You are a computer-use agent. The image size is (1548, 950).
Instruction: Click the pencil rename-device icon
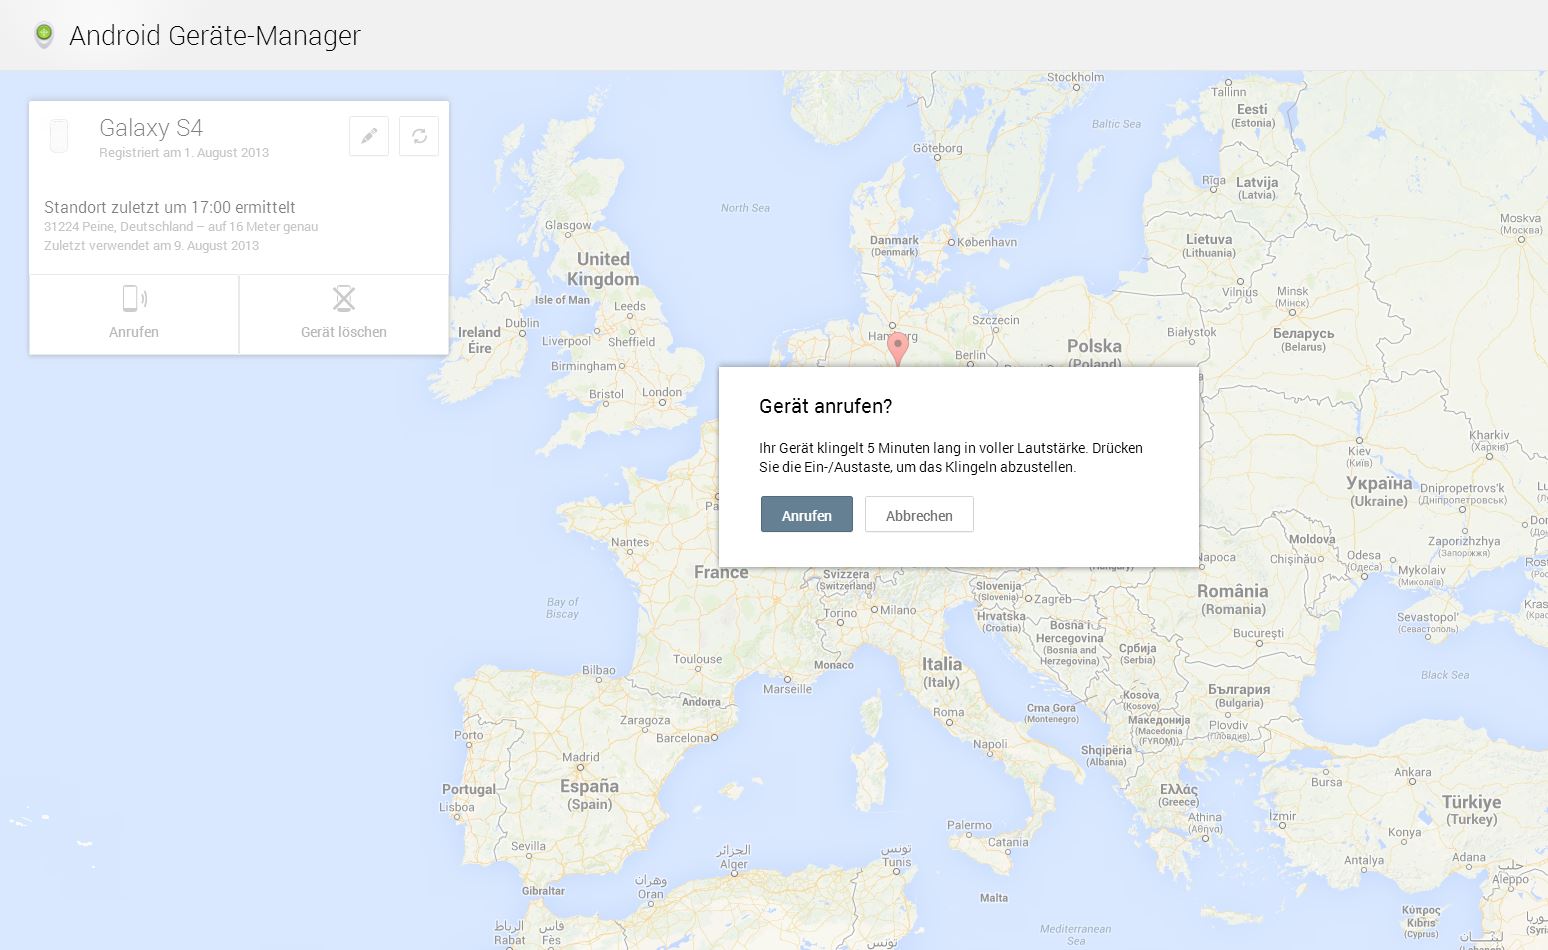click(369, 136)
